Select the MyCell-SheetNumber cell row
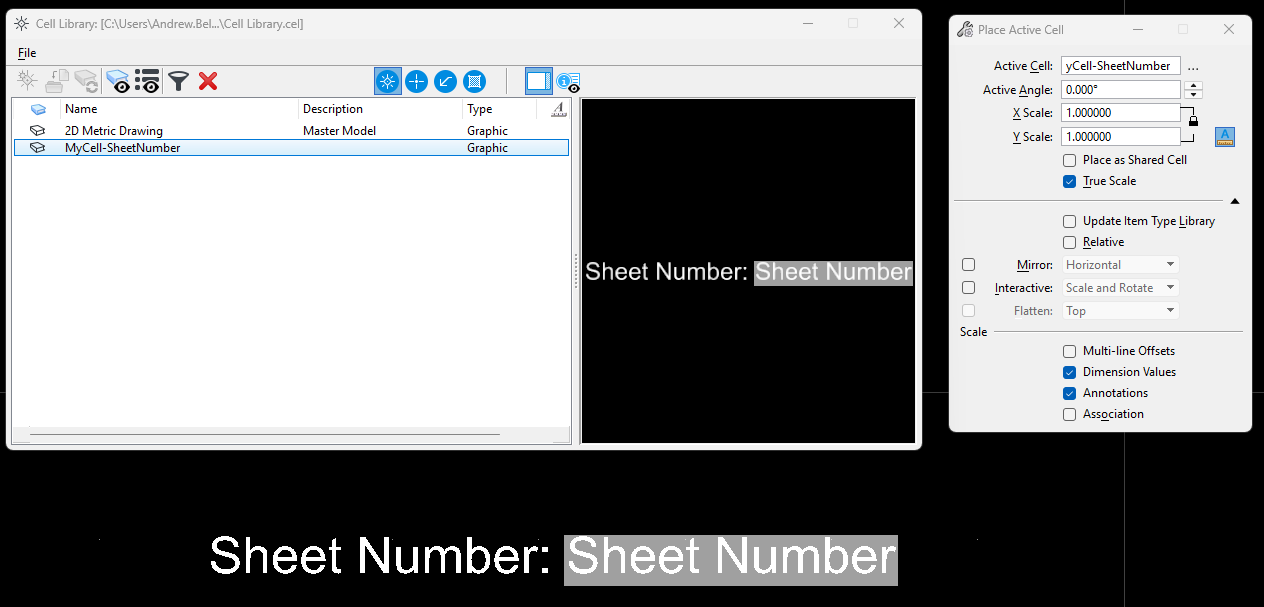 pos(291,148)
